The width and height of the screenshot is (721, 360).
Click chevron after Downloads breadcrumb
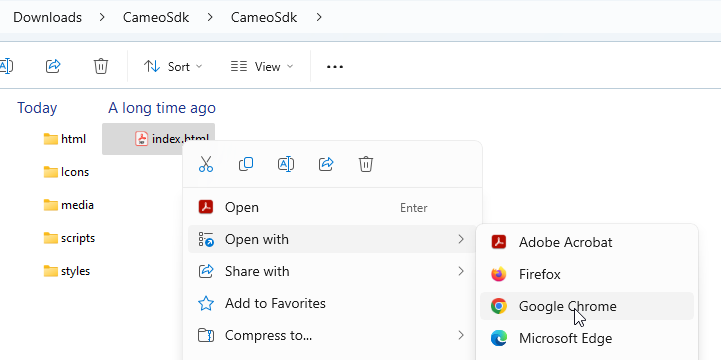click(102, 17)
